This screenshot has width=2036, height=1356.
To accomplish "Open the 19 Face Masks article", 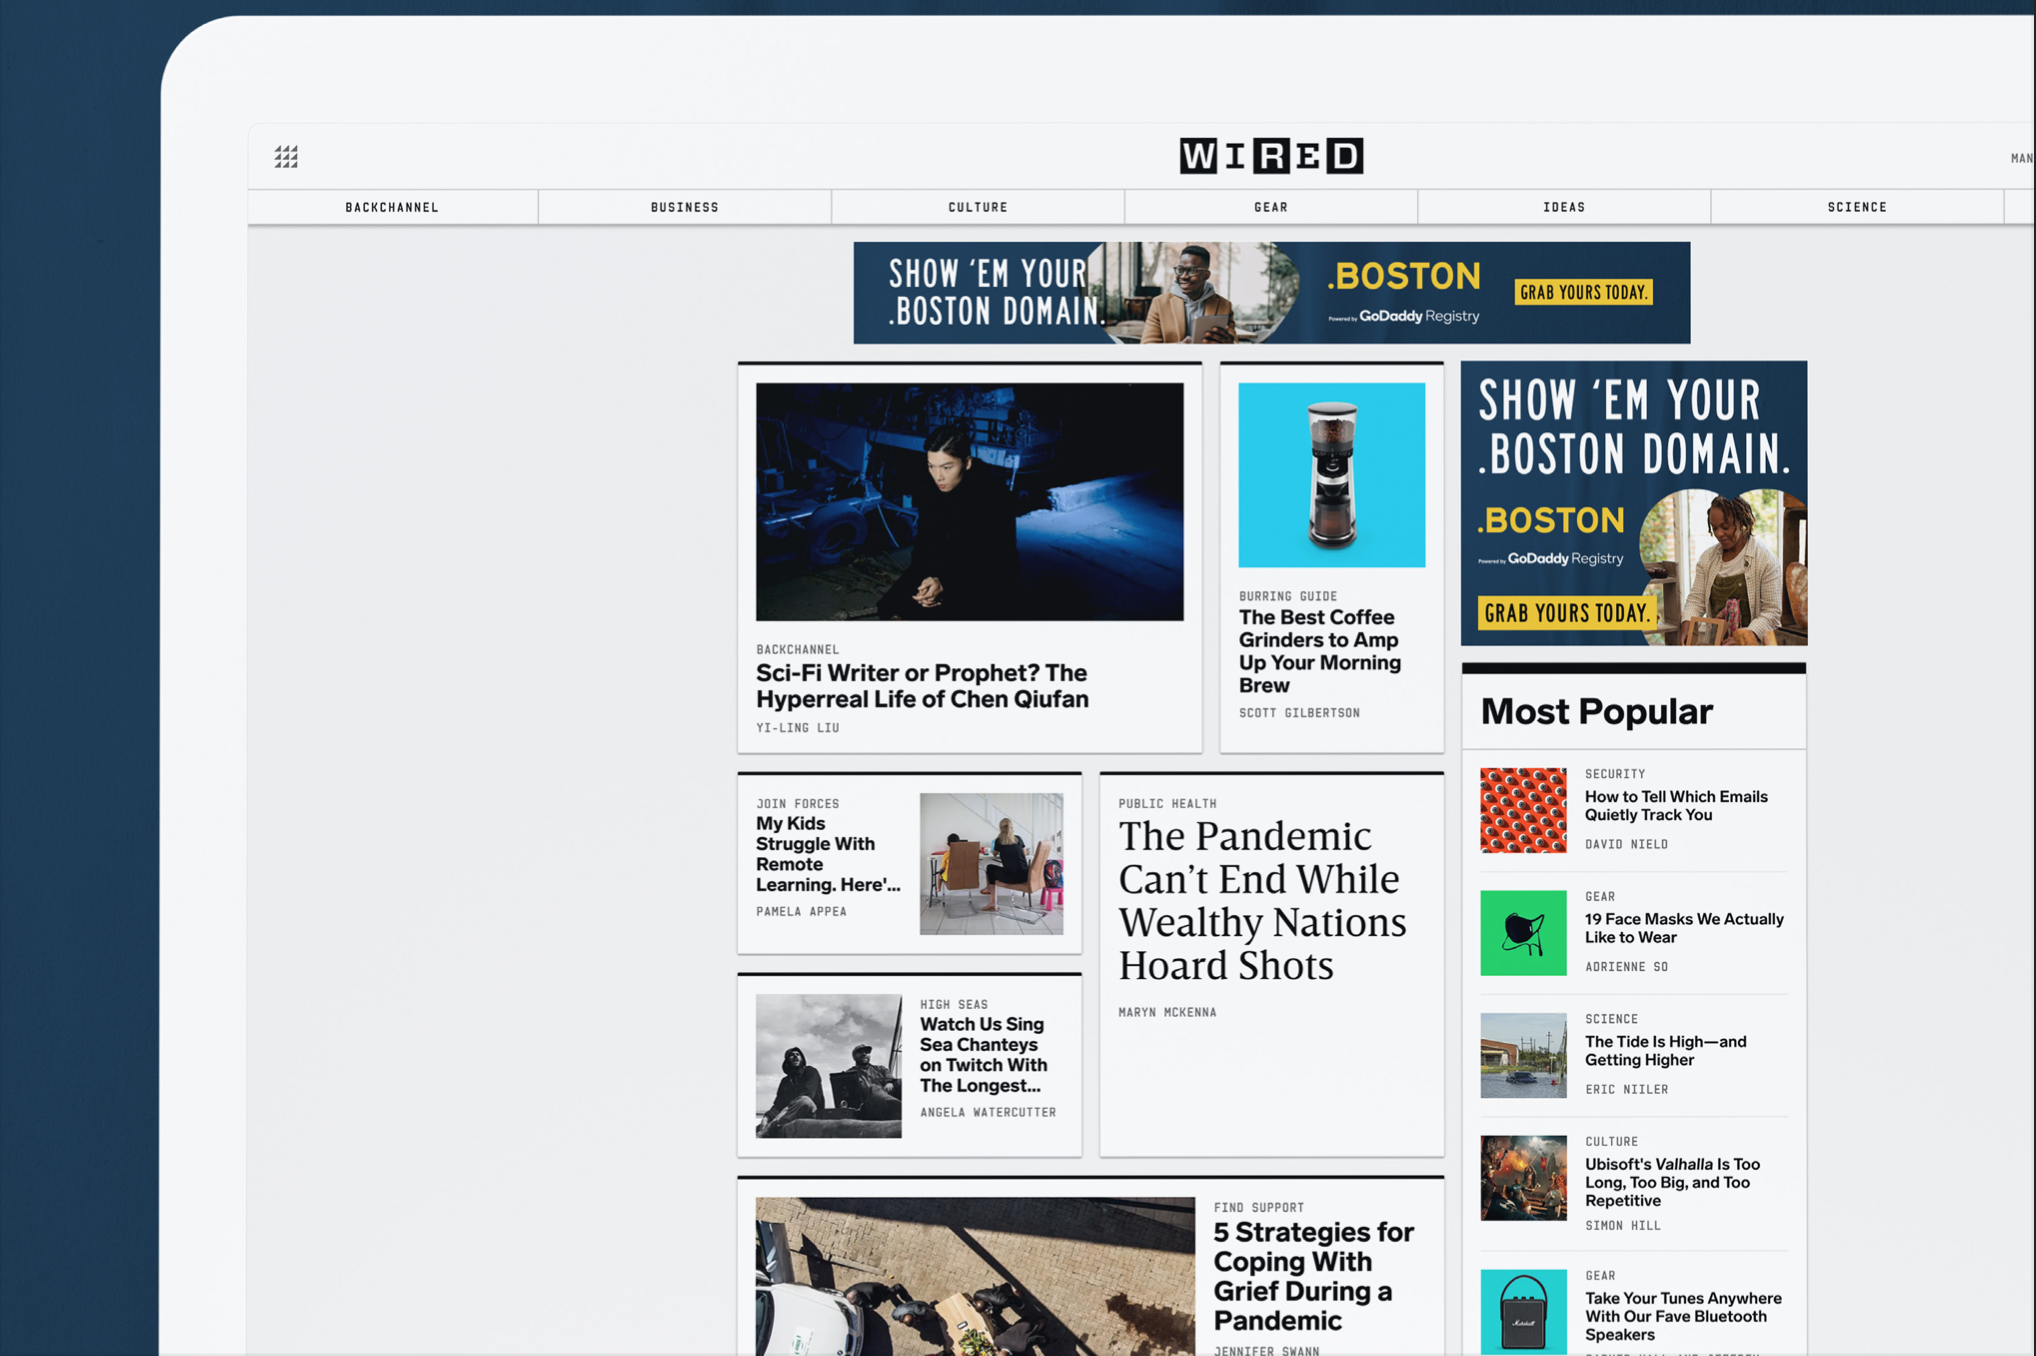I will pyautogui.click(x=1684, y=928).
